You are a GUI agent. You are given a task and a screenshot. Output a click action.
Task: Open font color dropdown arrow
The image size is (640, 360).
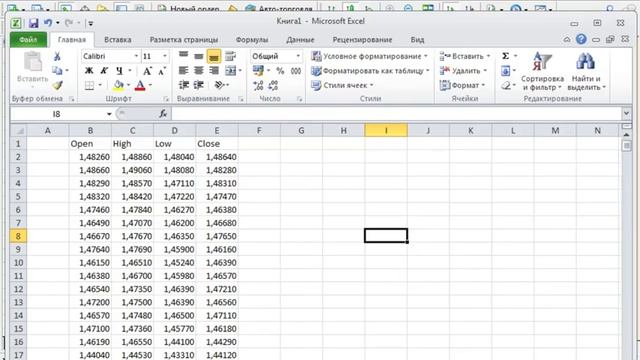[150, 85]
